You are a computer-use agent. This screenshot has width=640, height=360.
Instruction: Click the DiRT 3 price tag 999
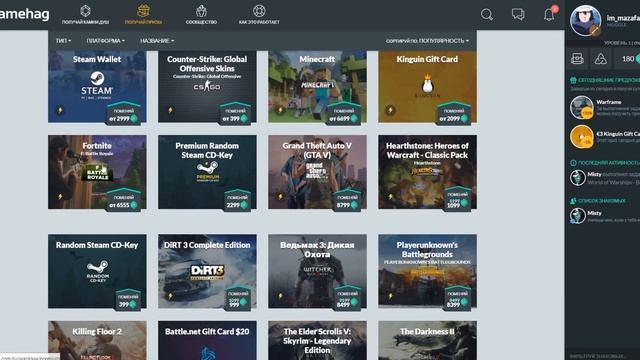click(x=238, y=298)
